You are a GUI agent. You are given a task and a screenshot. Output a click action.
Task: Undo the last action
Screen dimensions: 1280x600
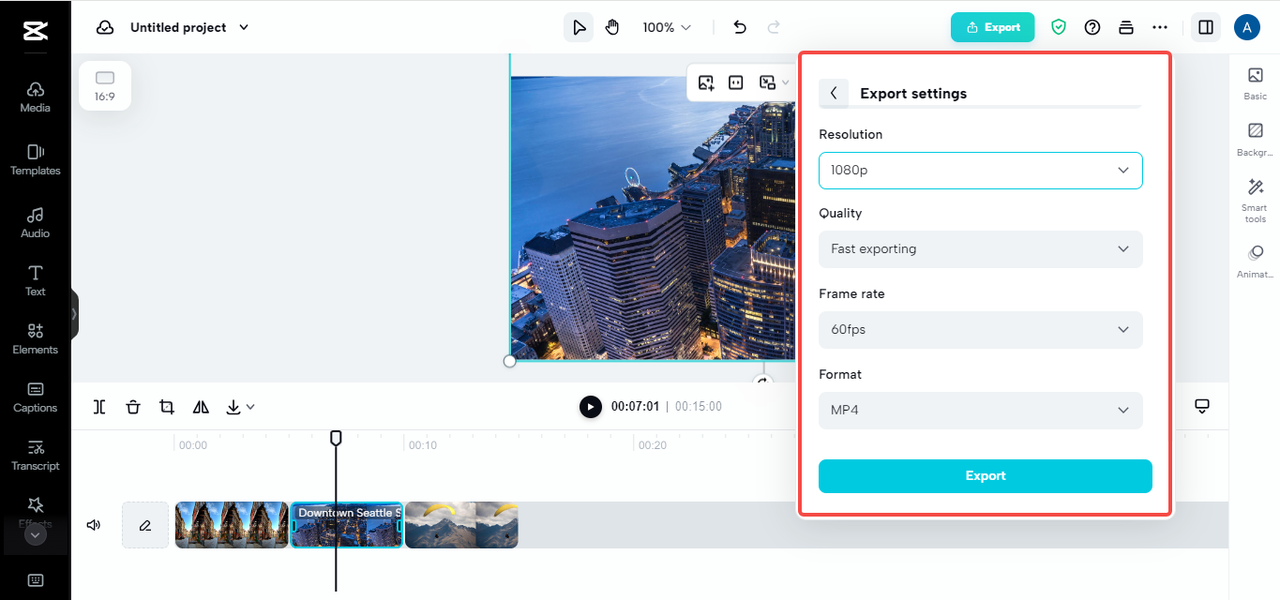point(740,28)
